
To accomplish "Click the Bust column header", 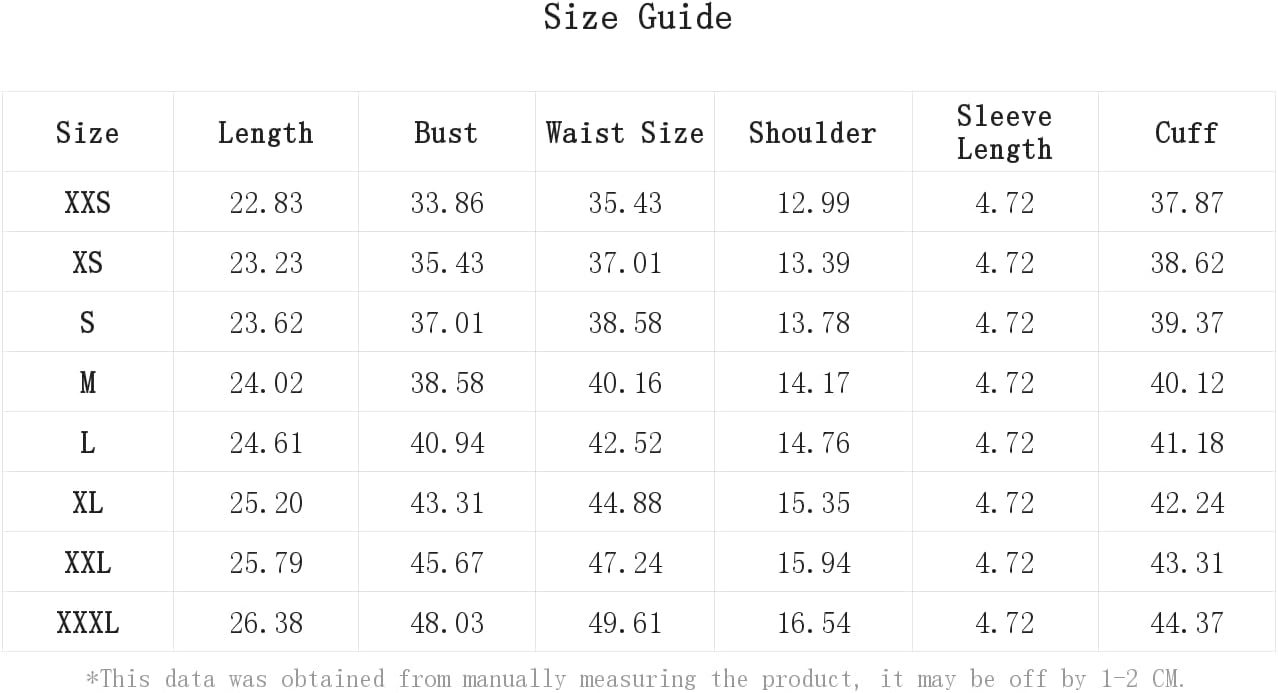I will [x=446, y=133].
